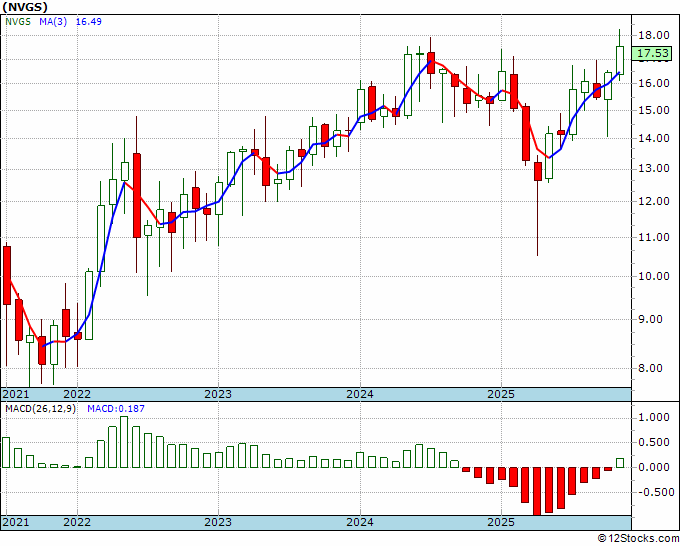
Task: Click the 18.00 price axis label
Action: click(x=653, y=35)
